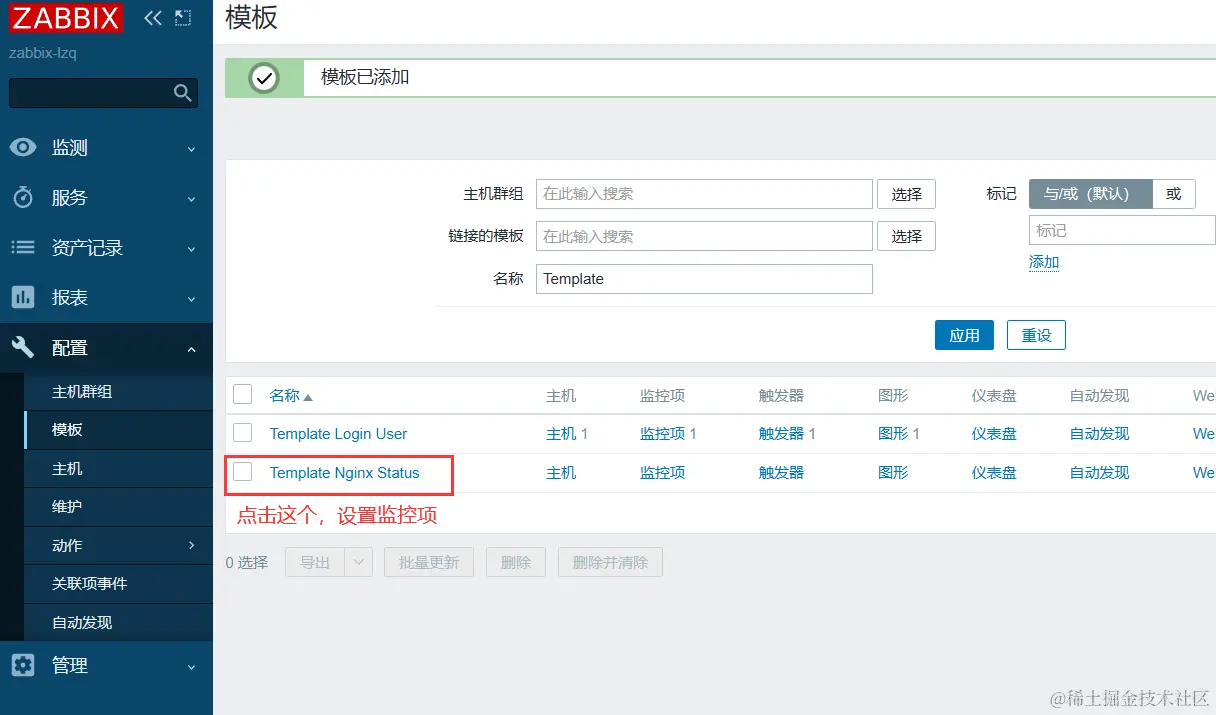Image resolution: width=1216 pixels, height=715 pixels.
Task: Open 自动发现 in the sidebar
Action: coord(118,622)
